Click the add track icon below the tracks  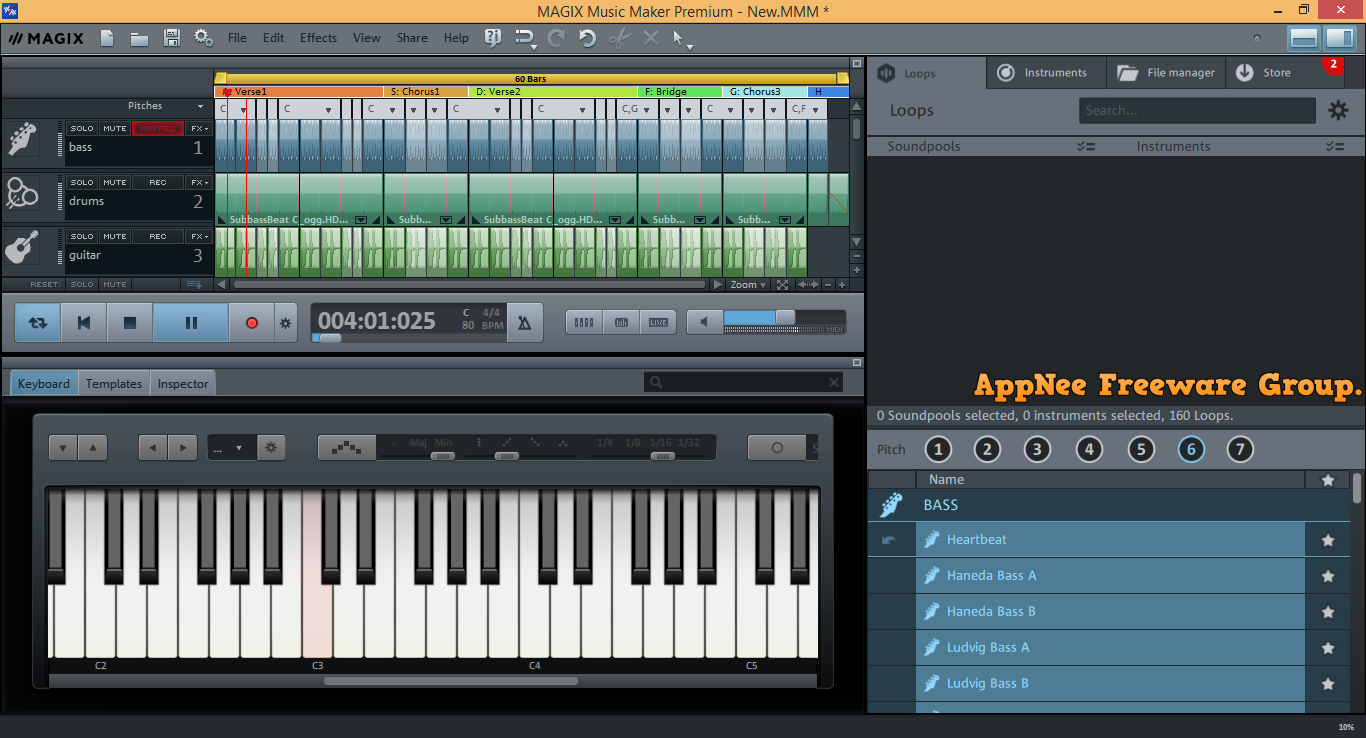tap(194, 285)
